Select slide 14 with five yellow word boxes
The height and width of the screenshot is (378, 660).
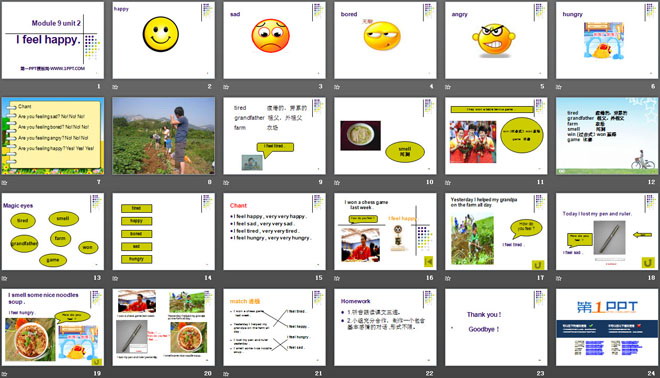point(163,232)
